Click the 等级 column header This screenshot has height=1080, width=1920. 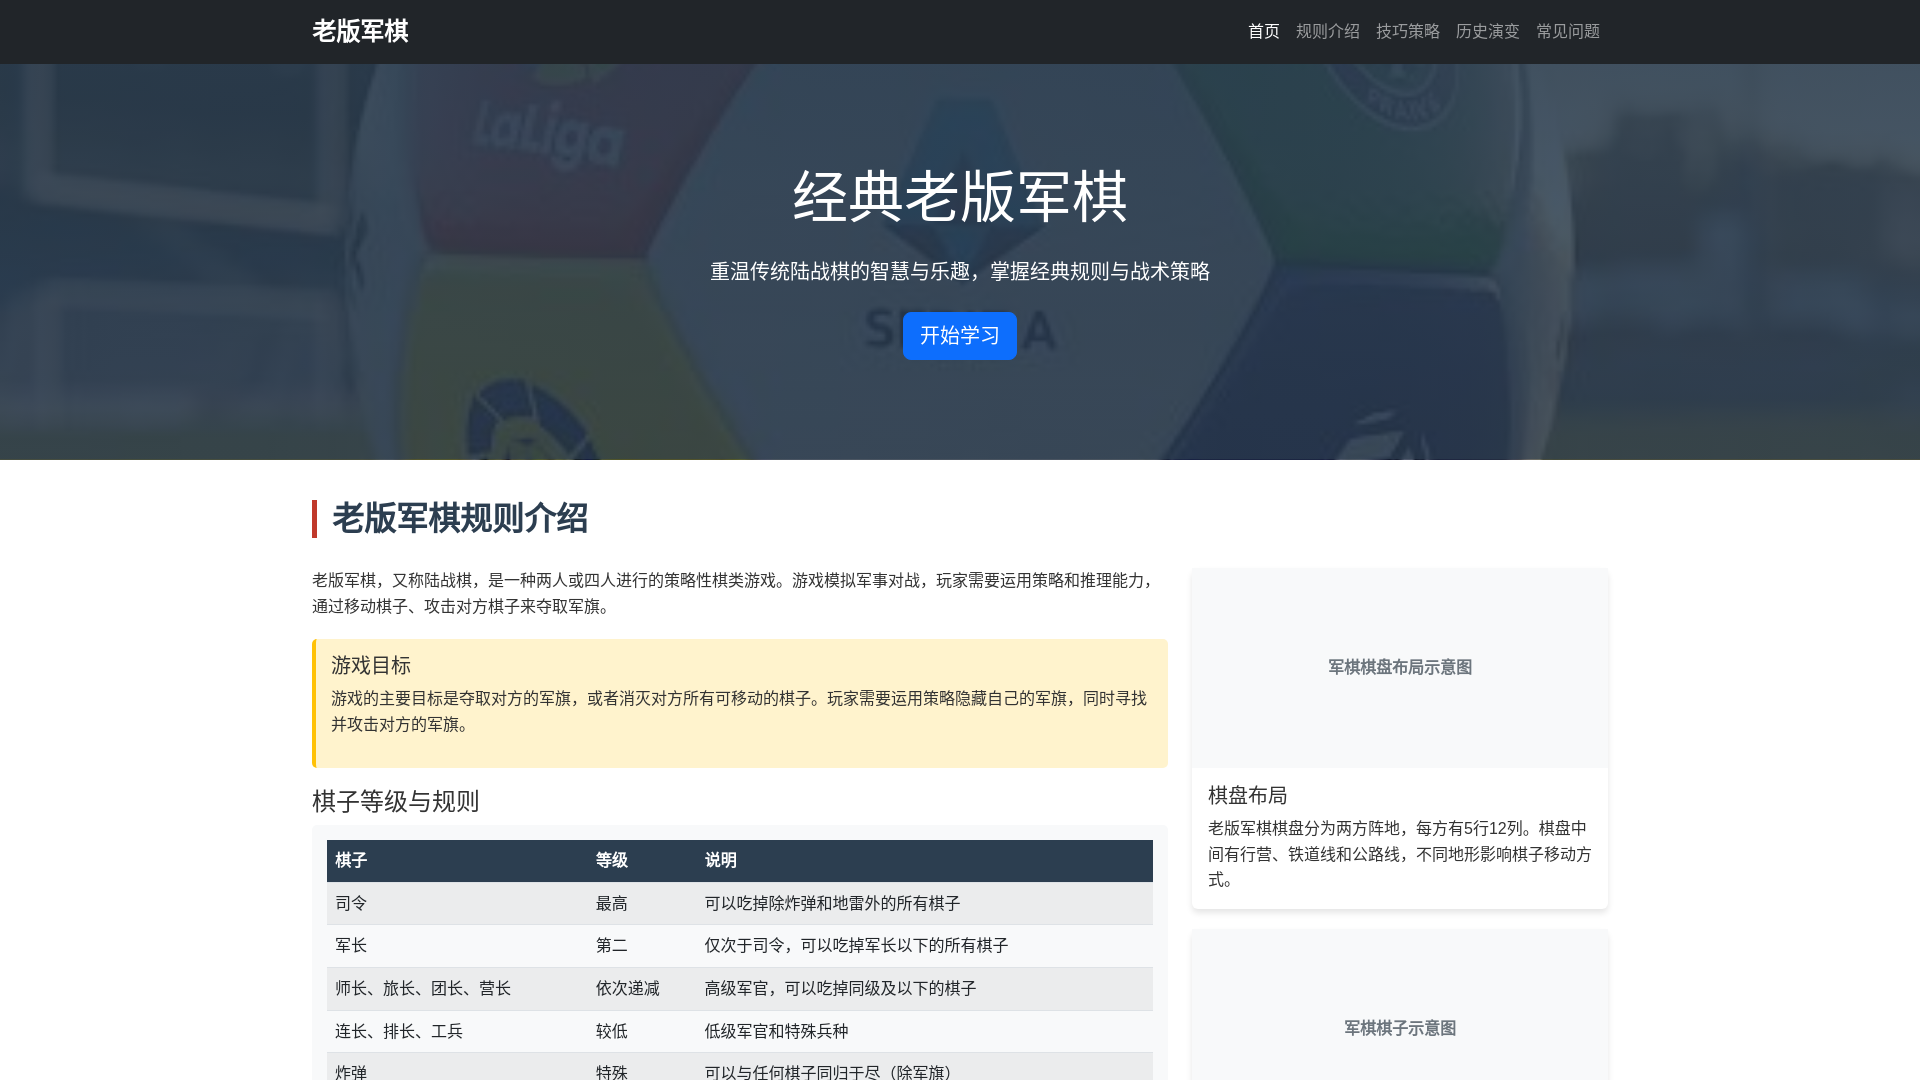[642, 860]
